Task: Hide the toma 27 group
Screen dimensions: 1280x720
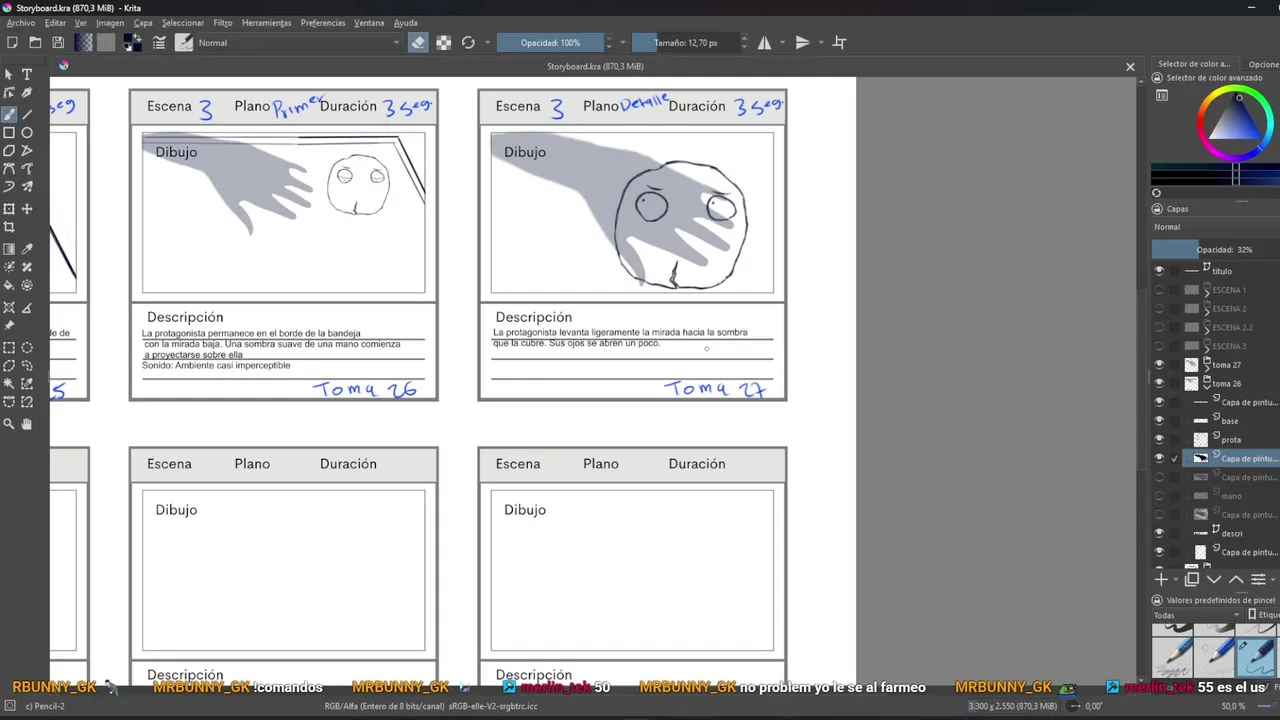Action: pyautogui.click(x=1159, y=364)
